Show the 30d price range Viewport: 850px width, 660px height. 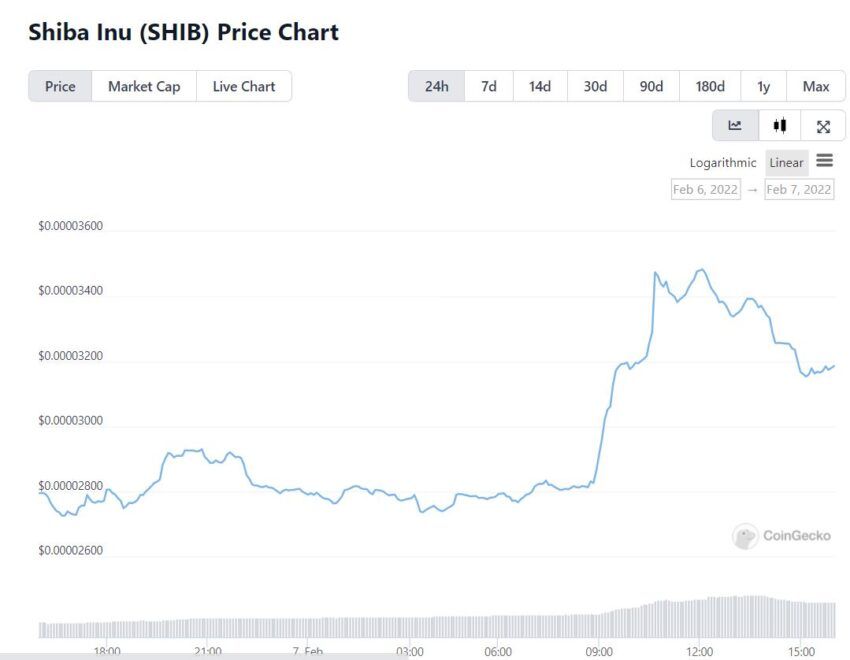pos(595,86)
